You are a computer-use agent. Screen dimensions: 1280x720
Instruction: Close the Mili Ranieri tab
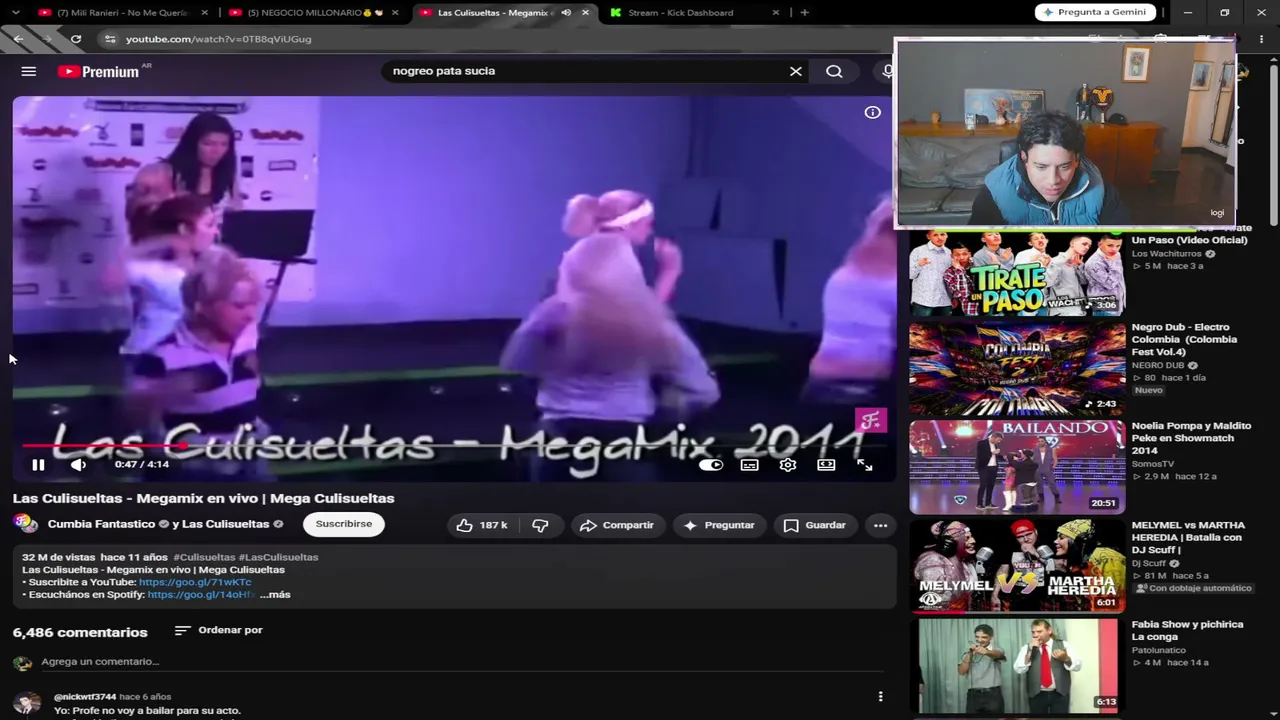[205, 13]
